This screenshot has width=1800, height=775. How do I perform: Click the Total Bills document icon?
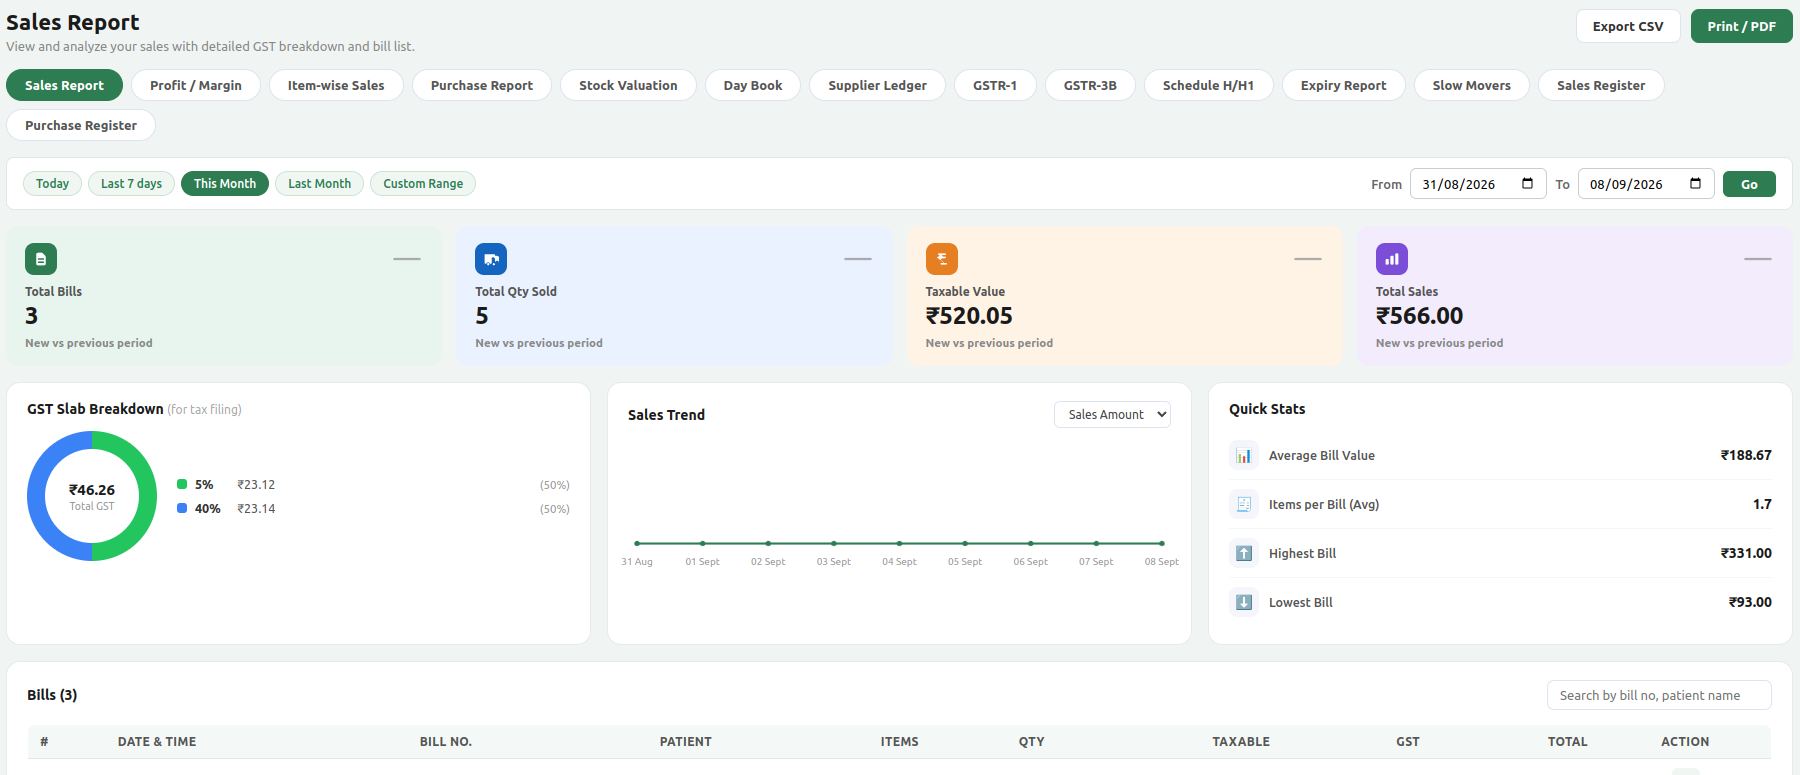(x=41, y=259)
